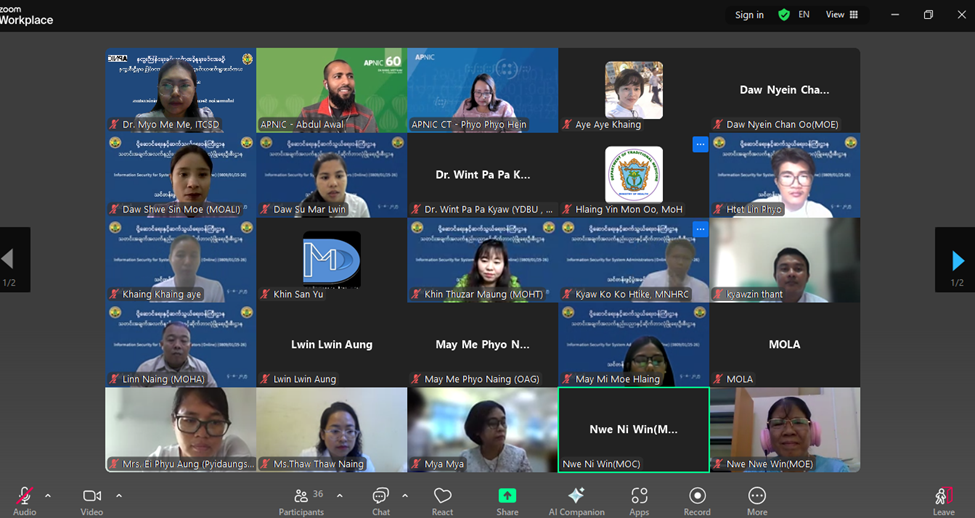
Task: Click the green Share screen button
Action: (x=507, y=498)
